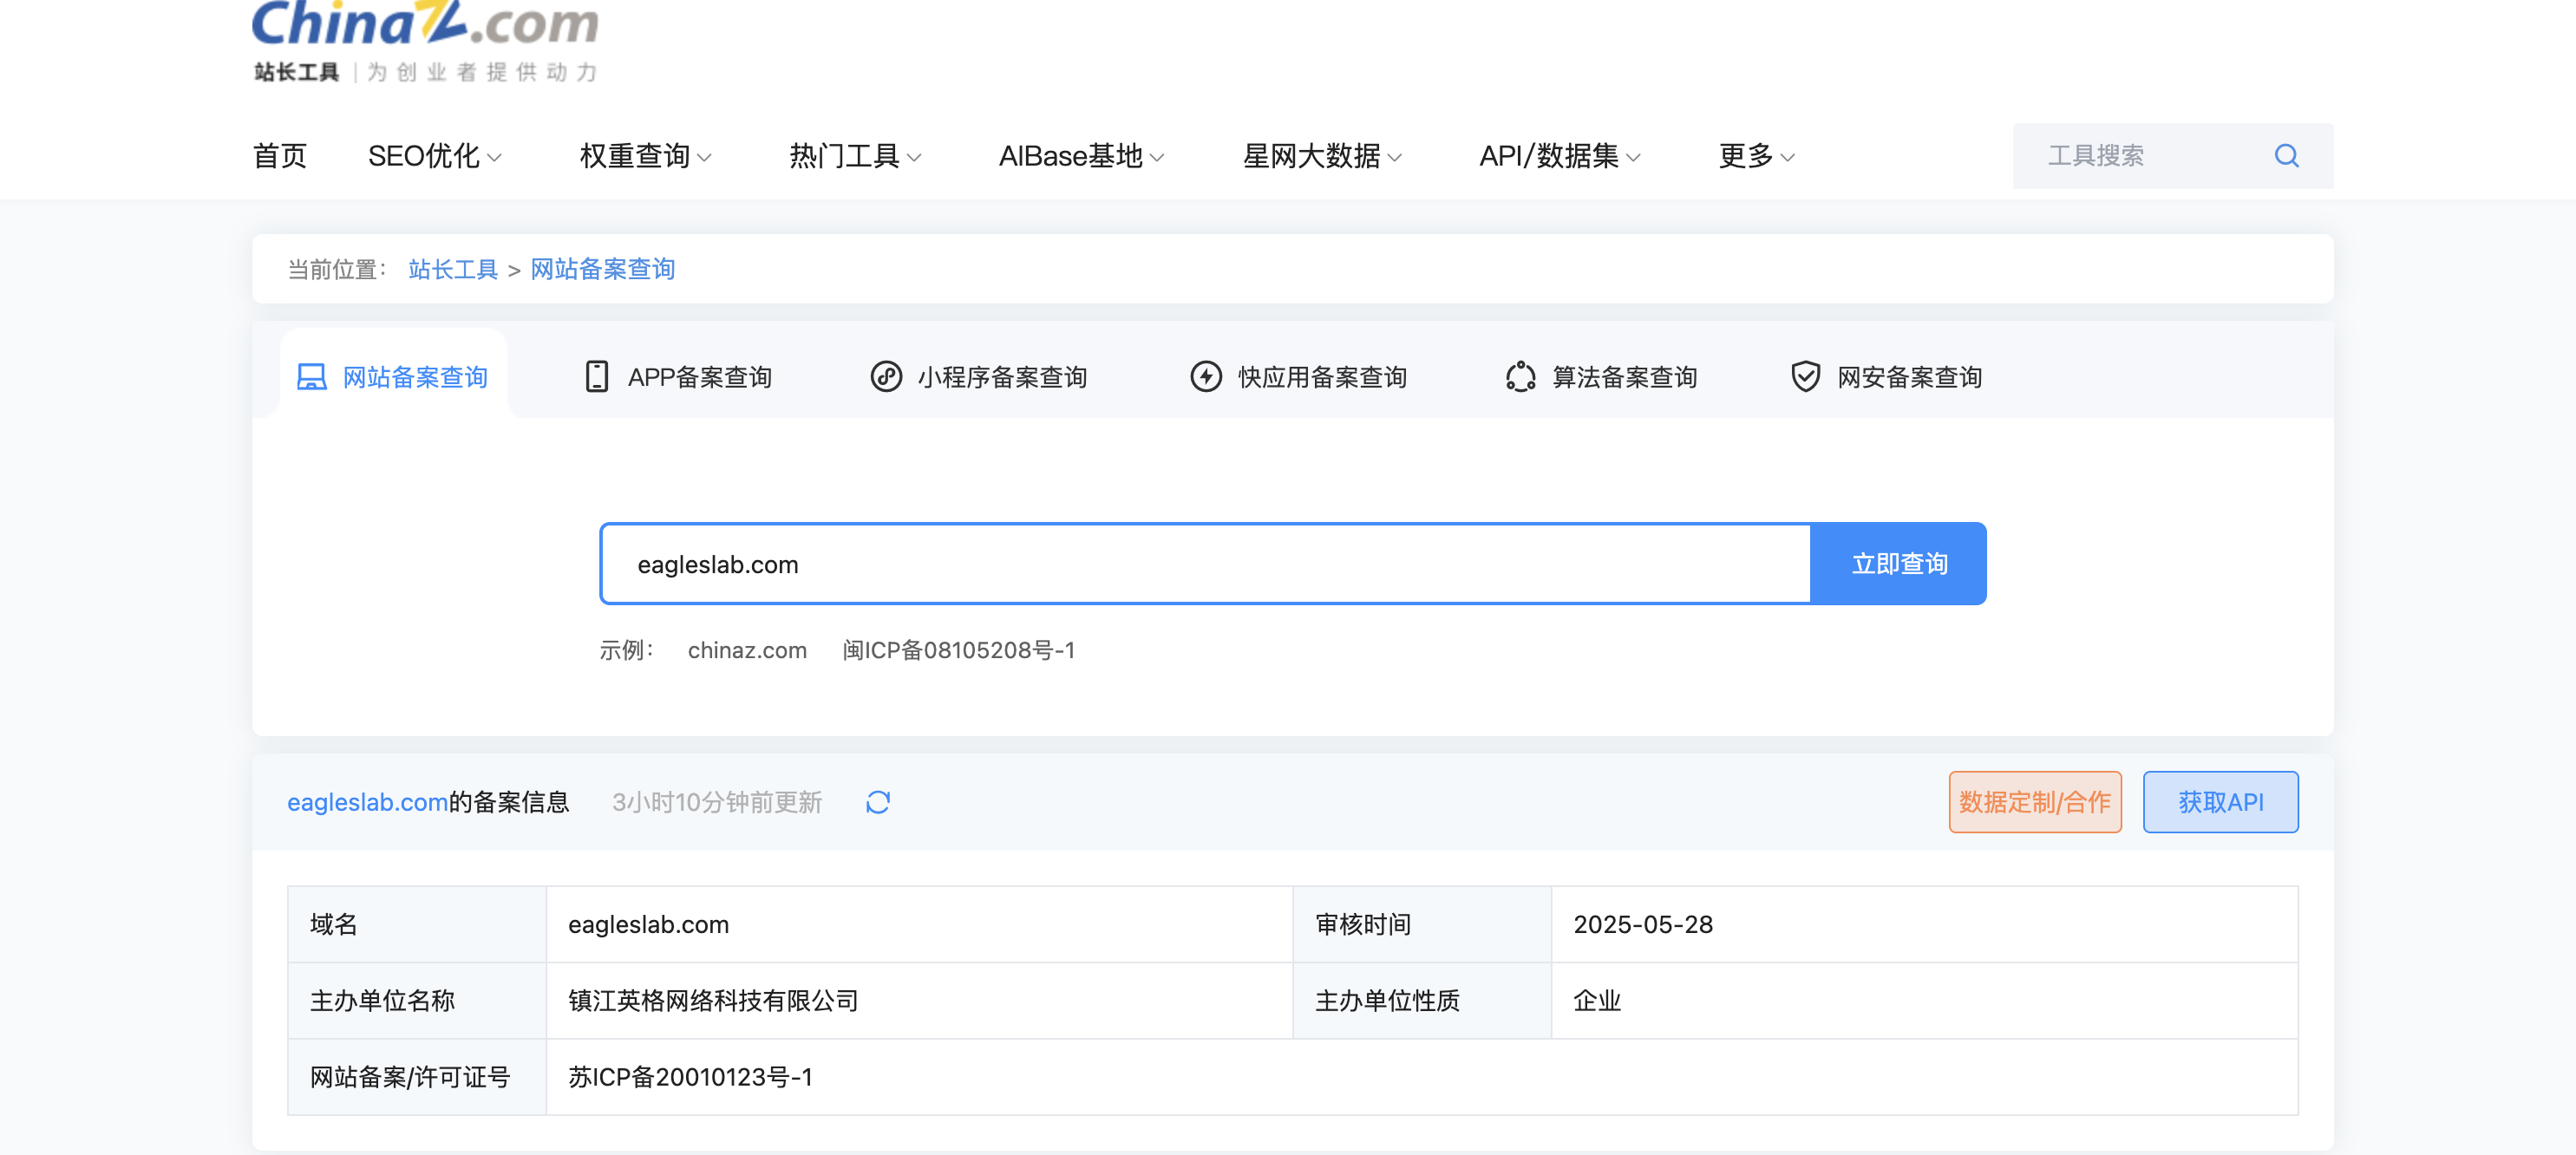Screen dimensions: 2576x1155
Task: Expand the SEO优化 dropdown menu
Action: (x=434, y=156)
